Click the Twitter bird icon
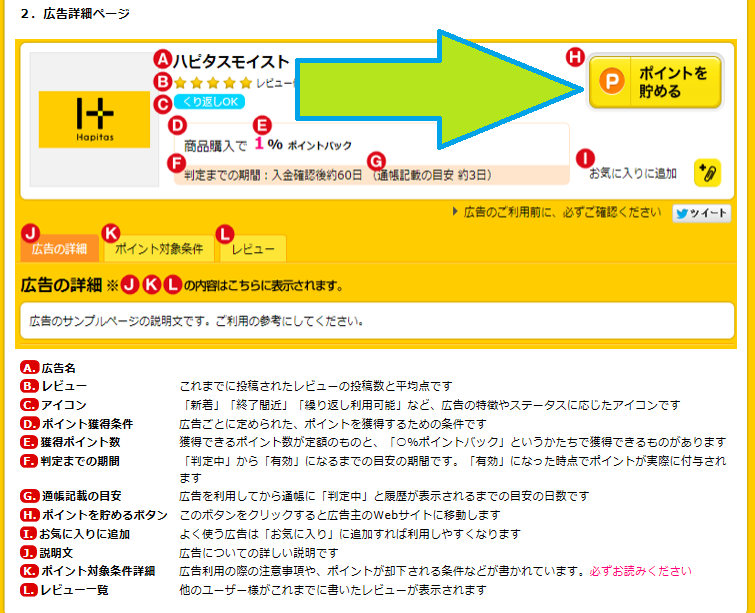Screen dimensions: 755x613 pos(681,213)
